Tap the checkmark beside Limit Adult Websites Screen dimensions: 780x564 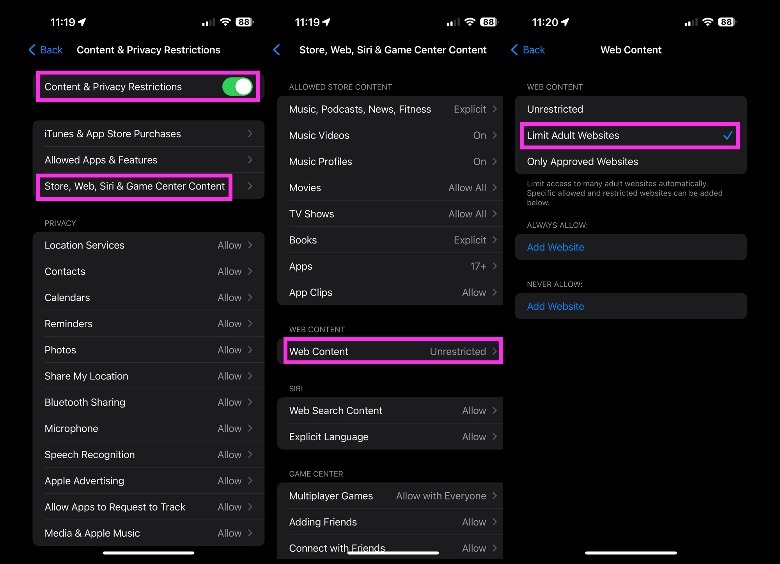point(728,135)
